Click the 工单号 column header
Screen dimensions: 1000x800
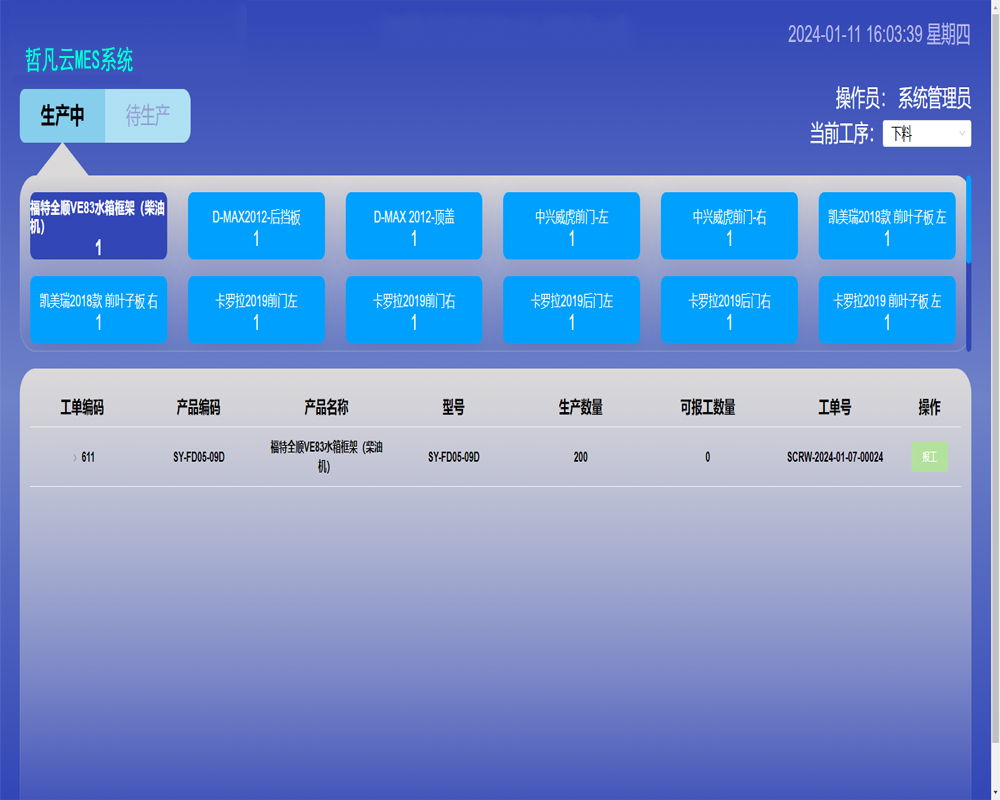tap(834, 408)
